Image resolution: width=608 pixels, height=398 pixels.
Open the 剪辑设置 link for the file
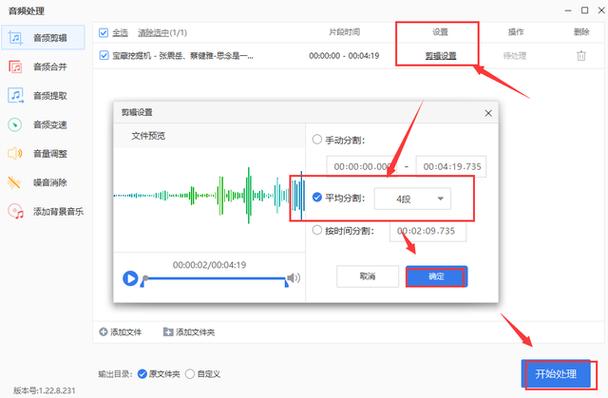coord(440,56)
